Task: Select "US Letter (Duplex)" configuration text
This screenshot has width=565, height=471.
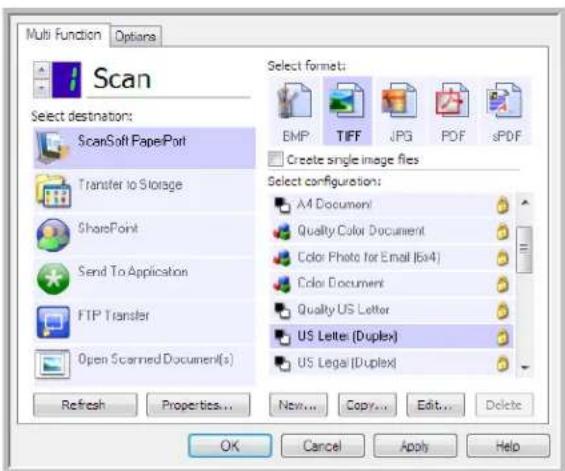Action: point(347,336)
